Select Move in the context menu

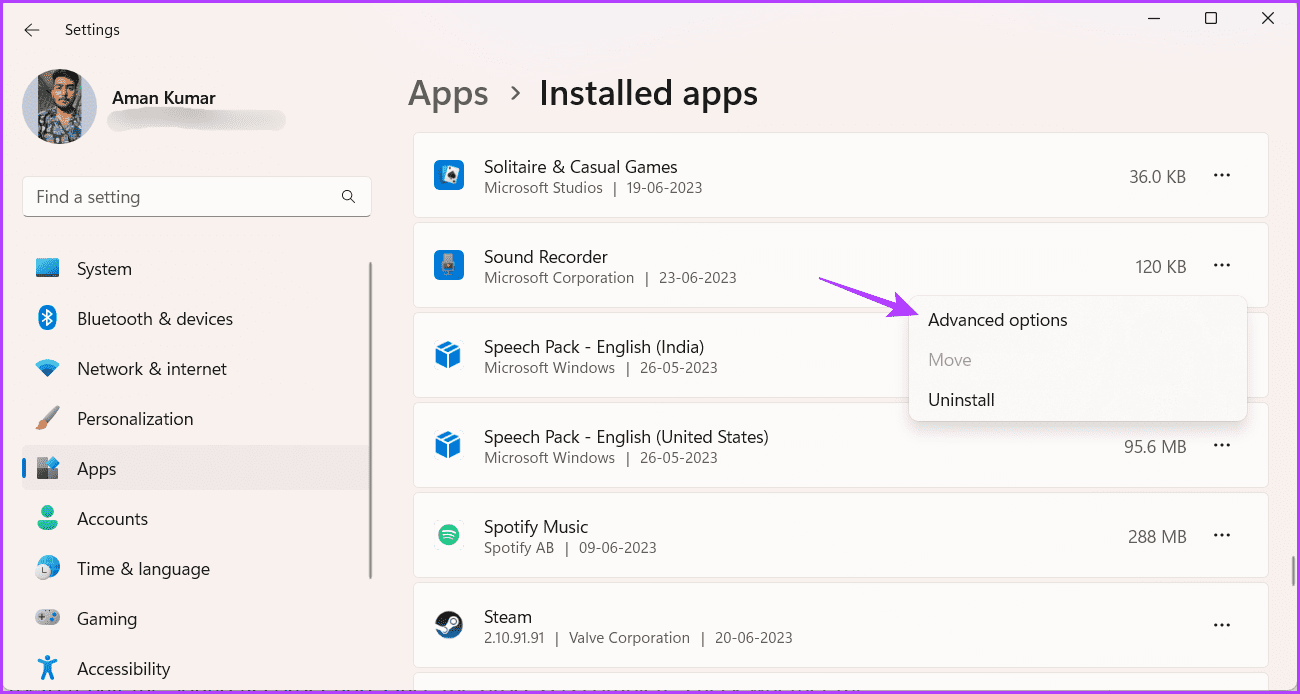[1078, 360]
